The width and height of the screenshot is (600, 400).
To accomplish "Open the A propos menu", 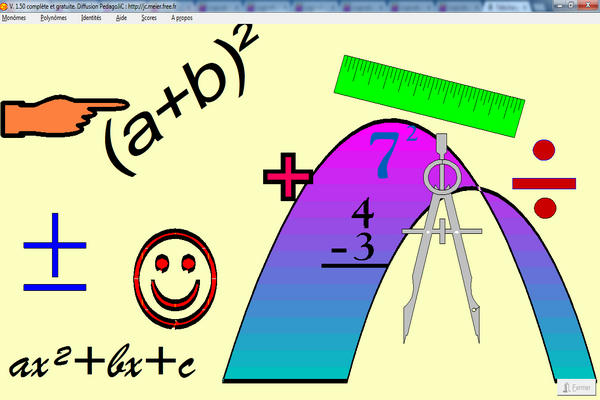I will [x=181, y=18].
